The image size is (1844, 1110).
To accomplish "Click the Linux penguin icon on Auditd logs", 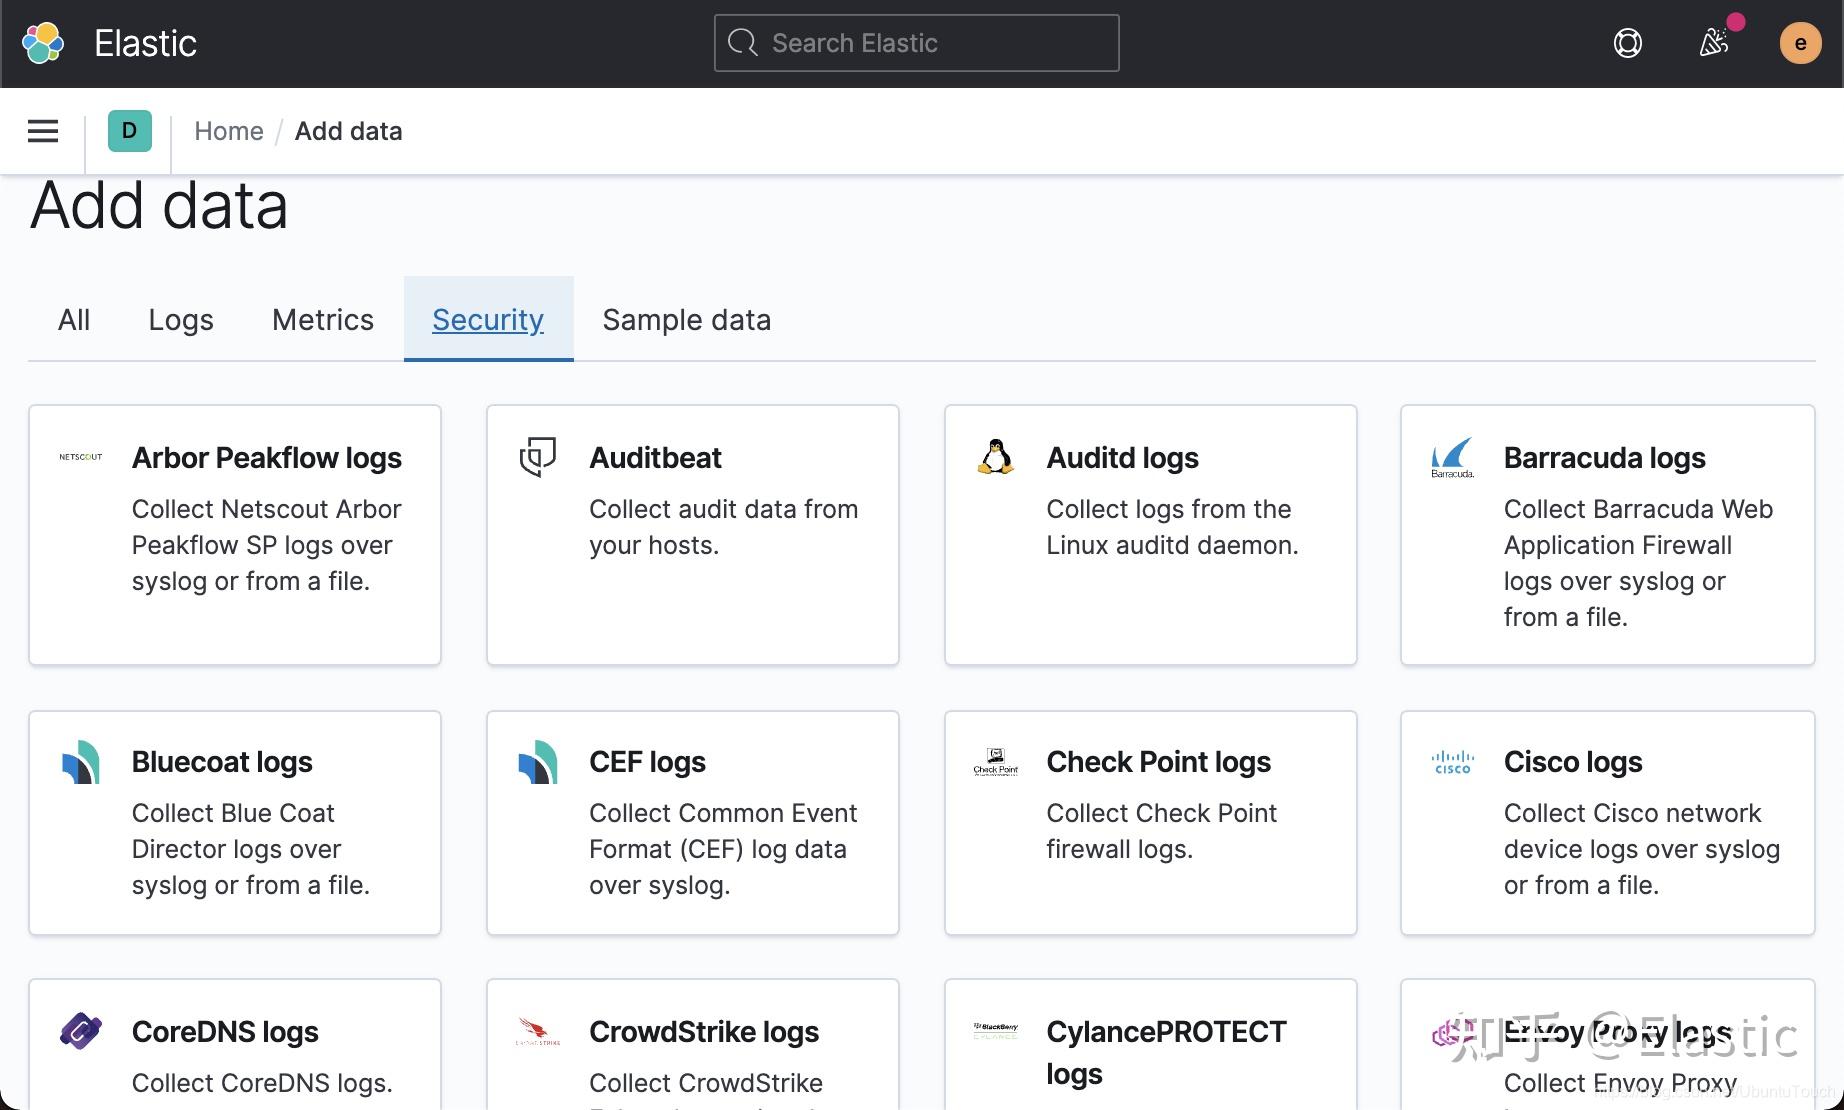I will coord(994,457).
